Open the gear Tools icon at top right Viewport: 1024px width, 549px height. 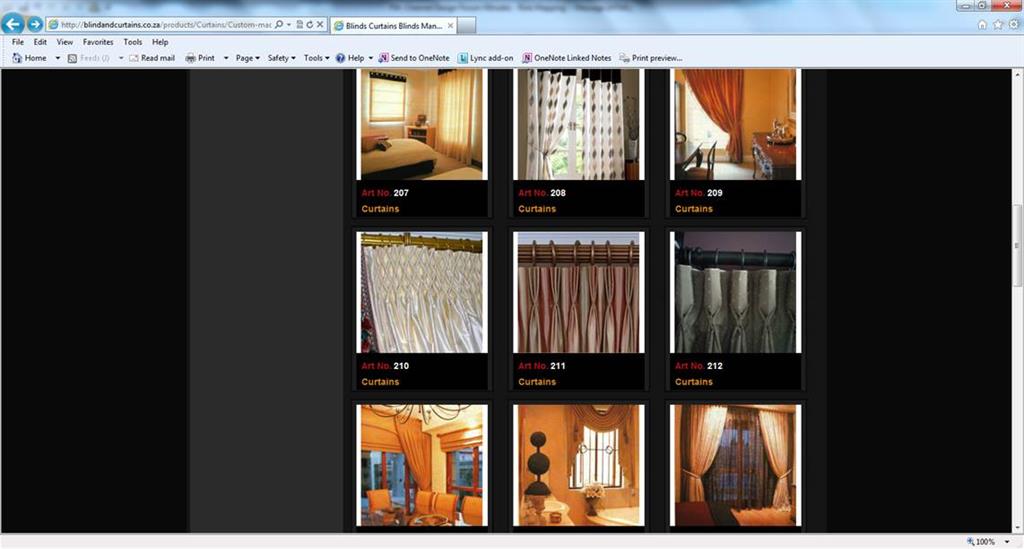(x=1014, y=25)
